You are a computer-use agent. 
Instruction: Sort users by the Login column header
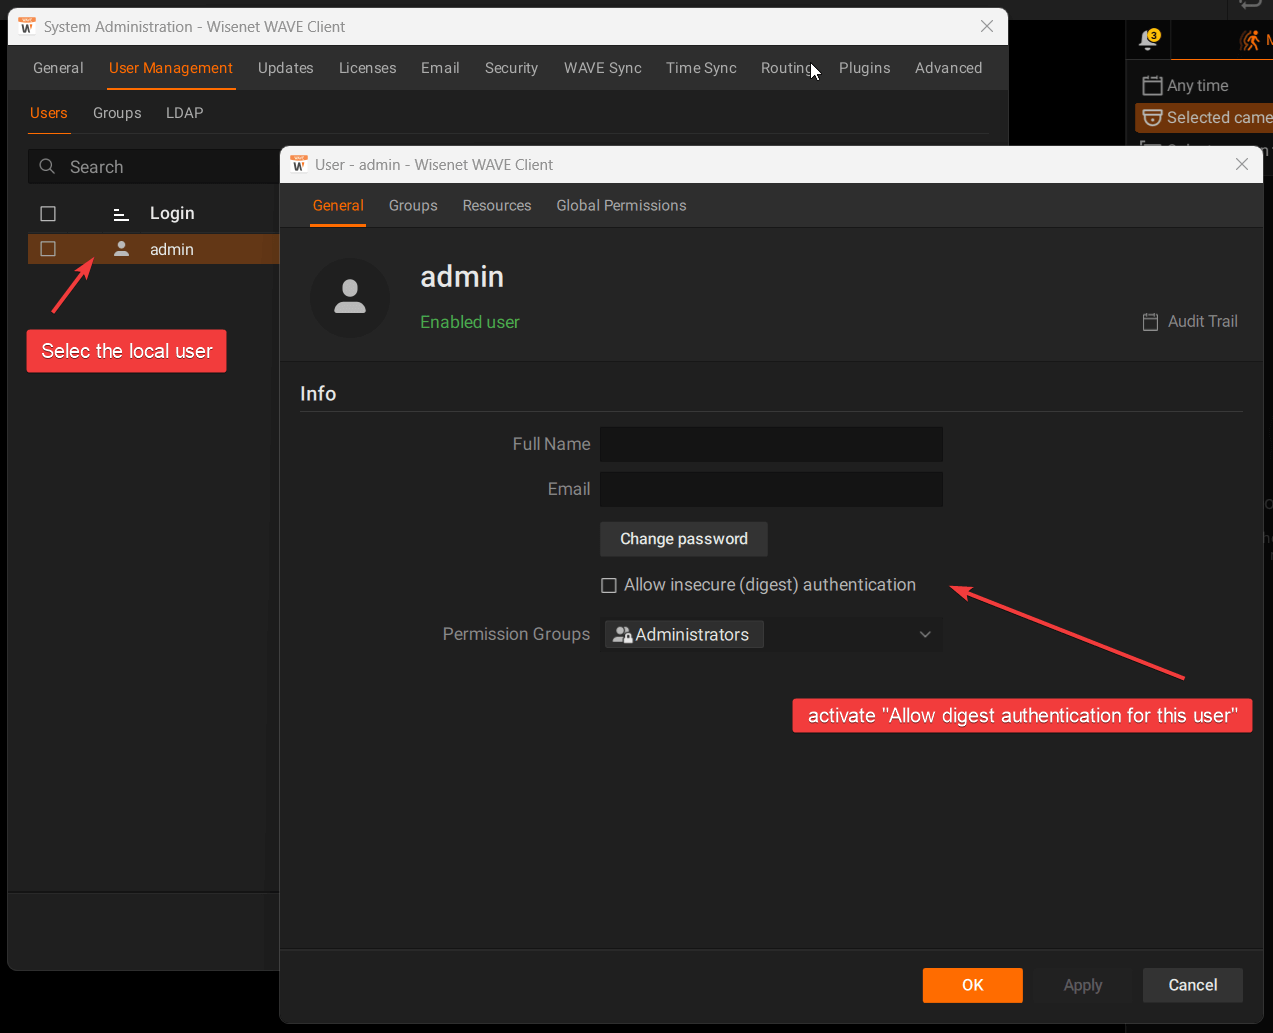pyautogui.click(x=172, y=214)
